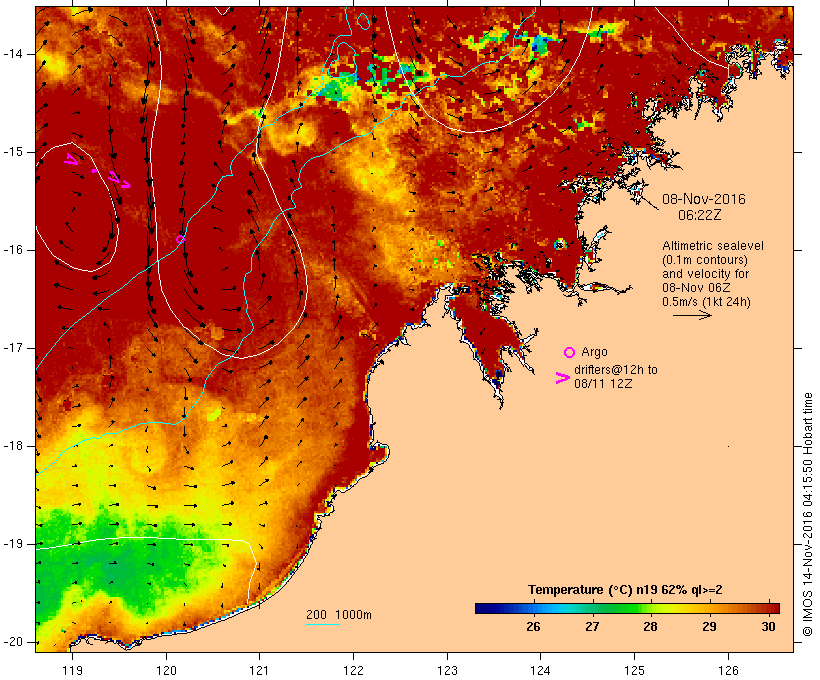Image resolution: width=820 pixels, height=680 pixels.
Task: Click the velocity scale arrow under 0.5m/s
Action: [692, 315]
